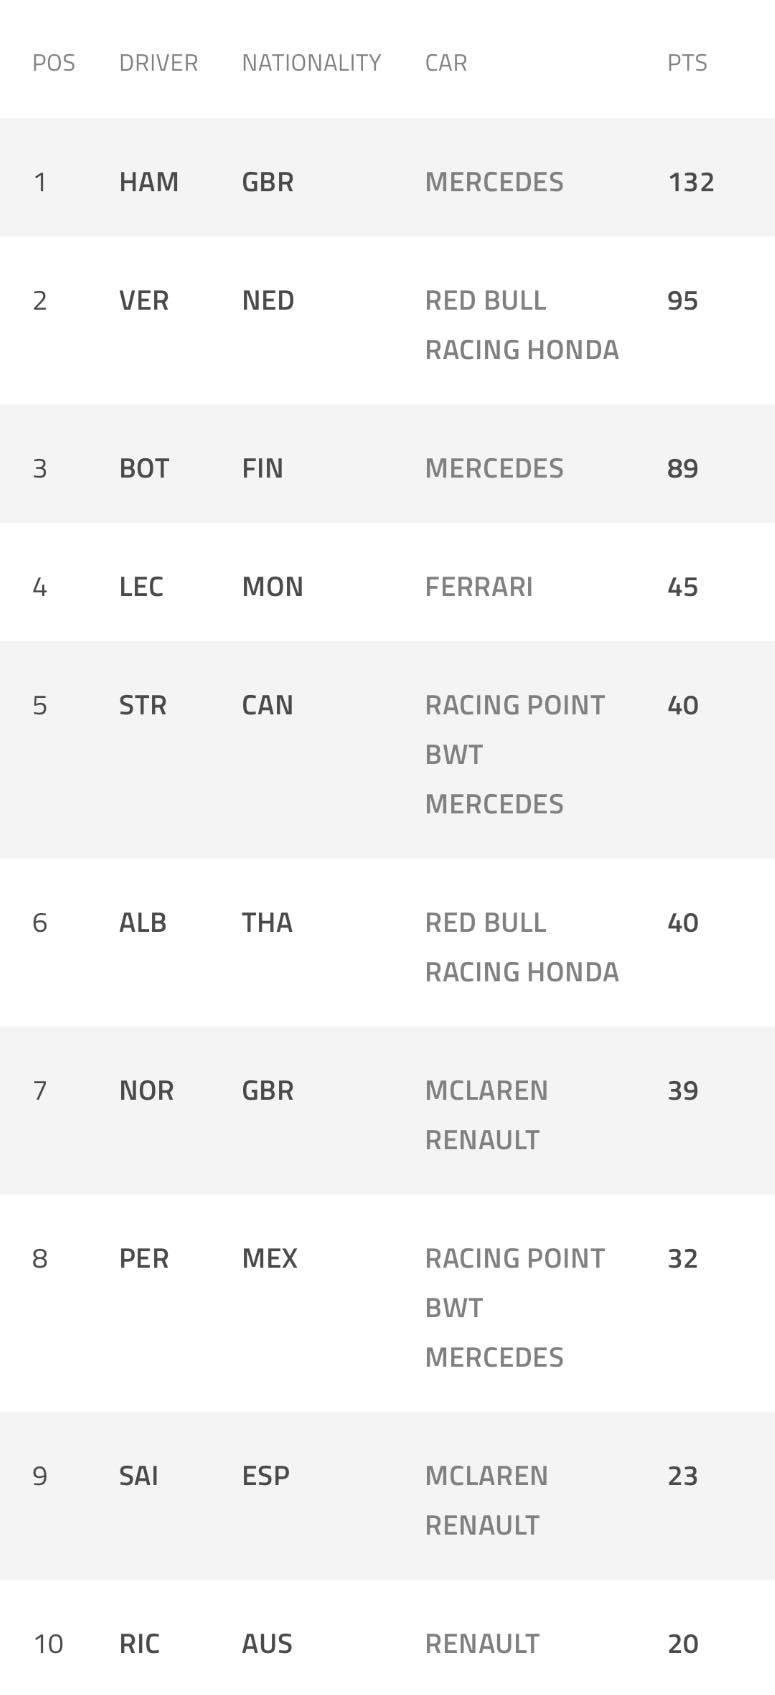Open driver HAM in first position
Image resolution: width=775 pixels, height=1695 pixels.
coord(149,182)
